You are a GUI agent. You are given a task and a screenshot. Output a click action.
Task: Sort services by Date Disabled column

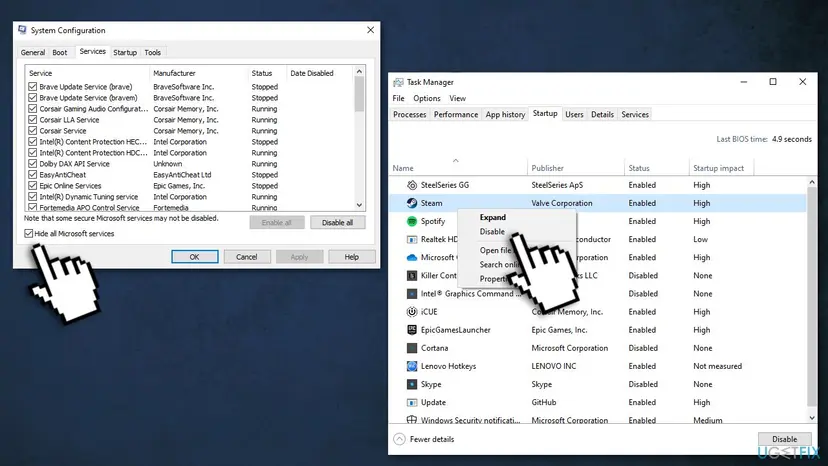[312, 73]
